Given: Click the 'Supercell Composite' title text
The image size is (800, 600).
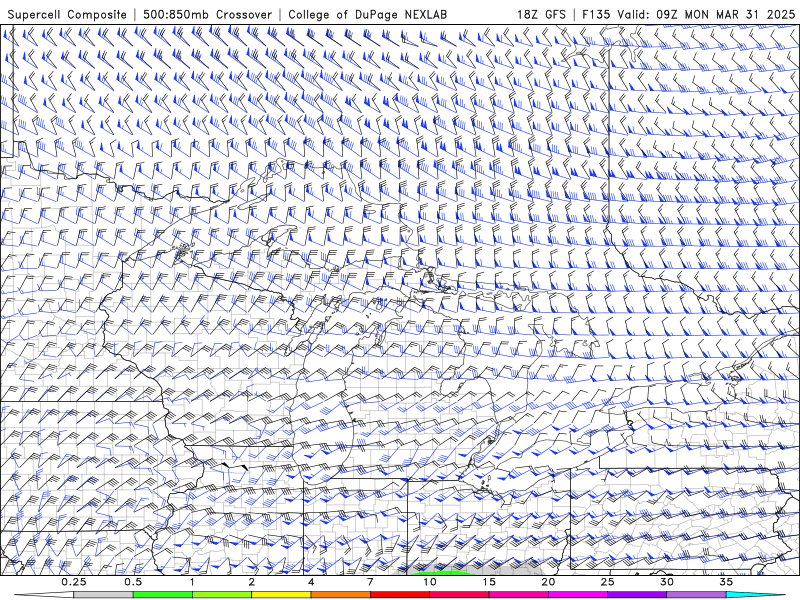Looking at the screenshot, I should tap(67, 15).
